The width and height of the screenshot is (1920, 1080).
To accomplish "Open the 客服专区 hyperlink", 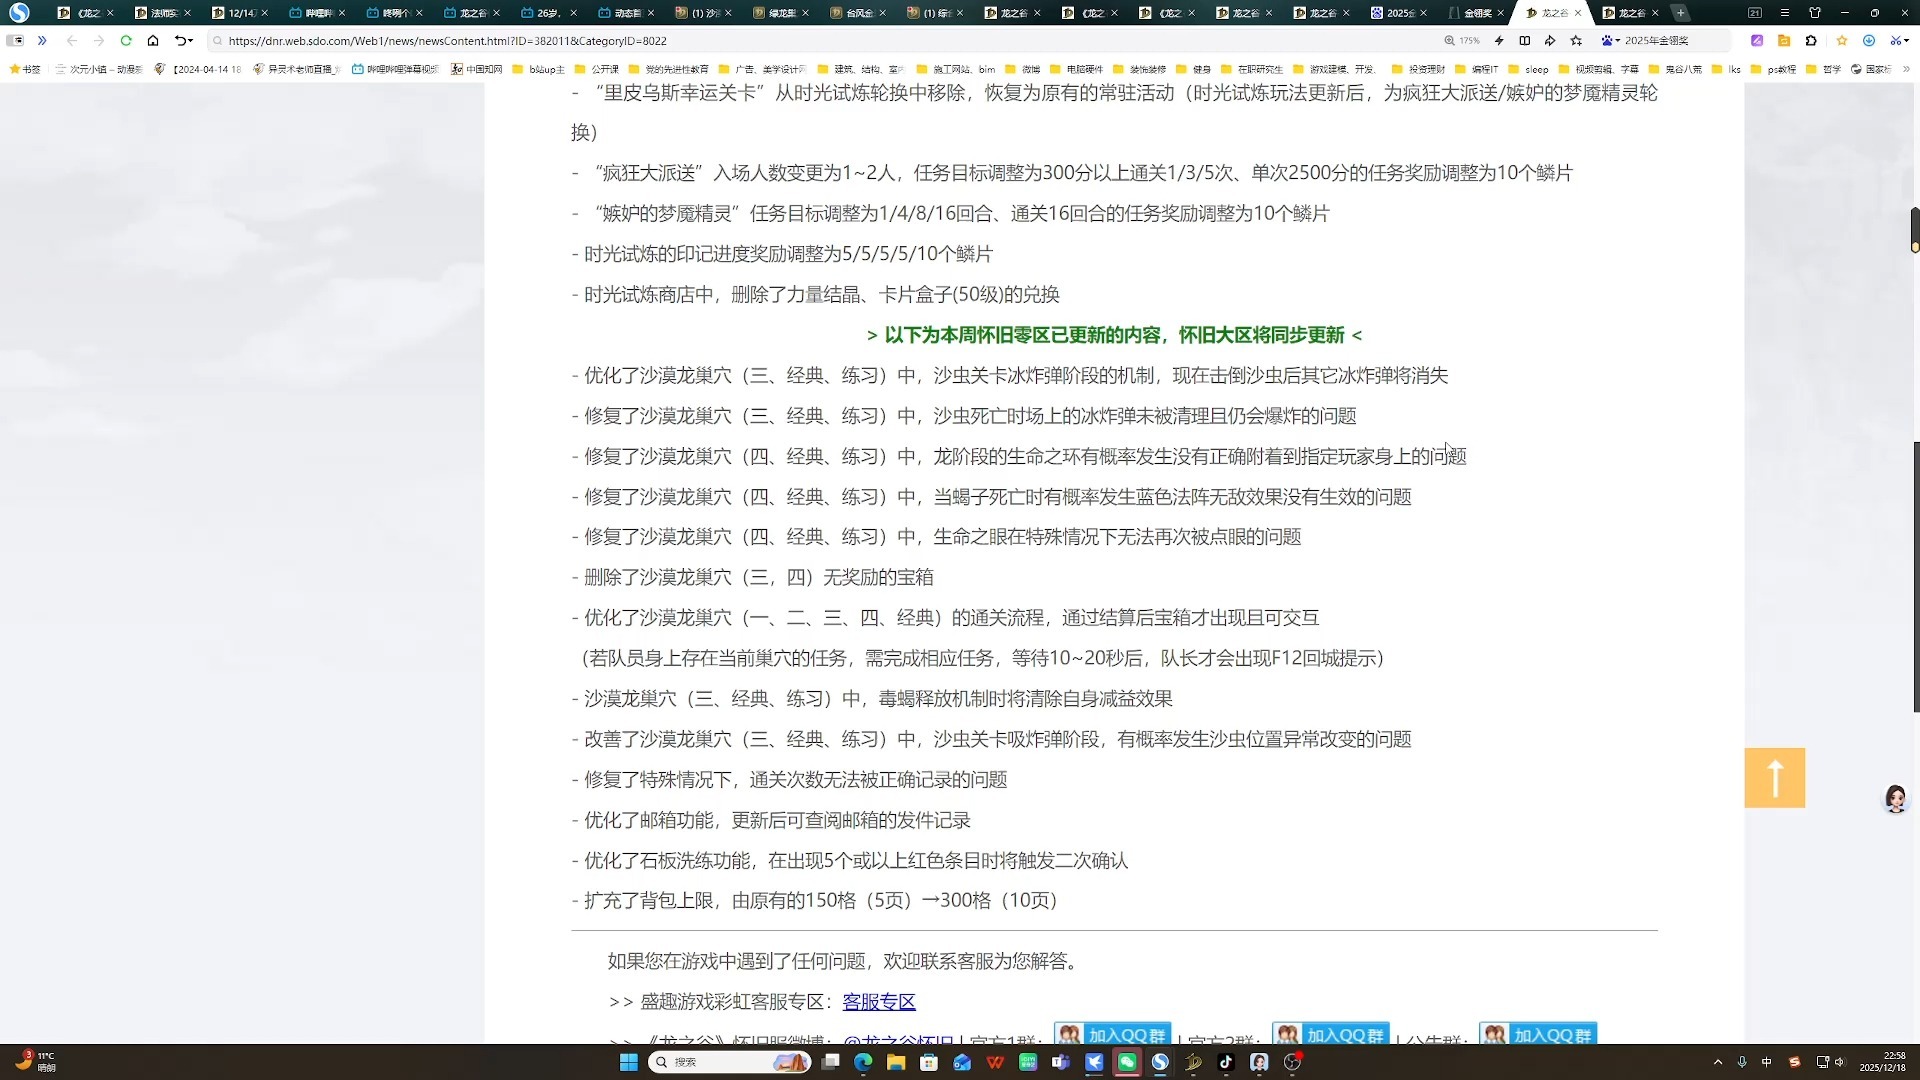I will [878, 1001].
